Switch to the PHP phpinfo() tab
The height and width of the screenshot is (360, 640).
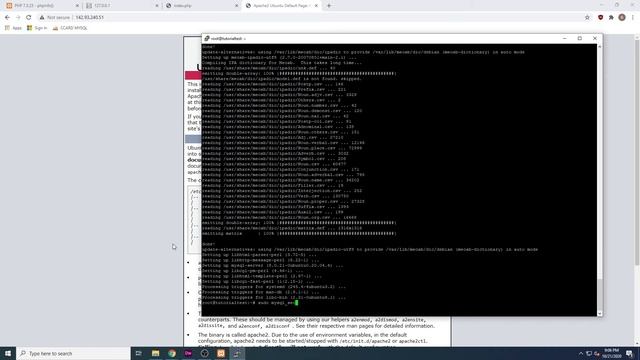[x=42, y=6]
